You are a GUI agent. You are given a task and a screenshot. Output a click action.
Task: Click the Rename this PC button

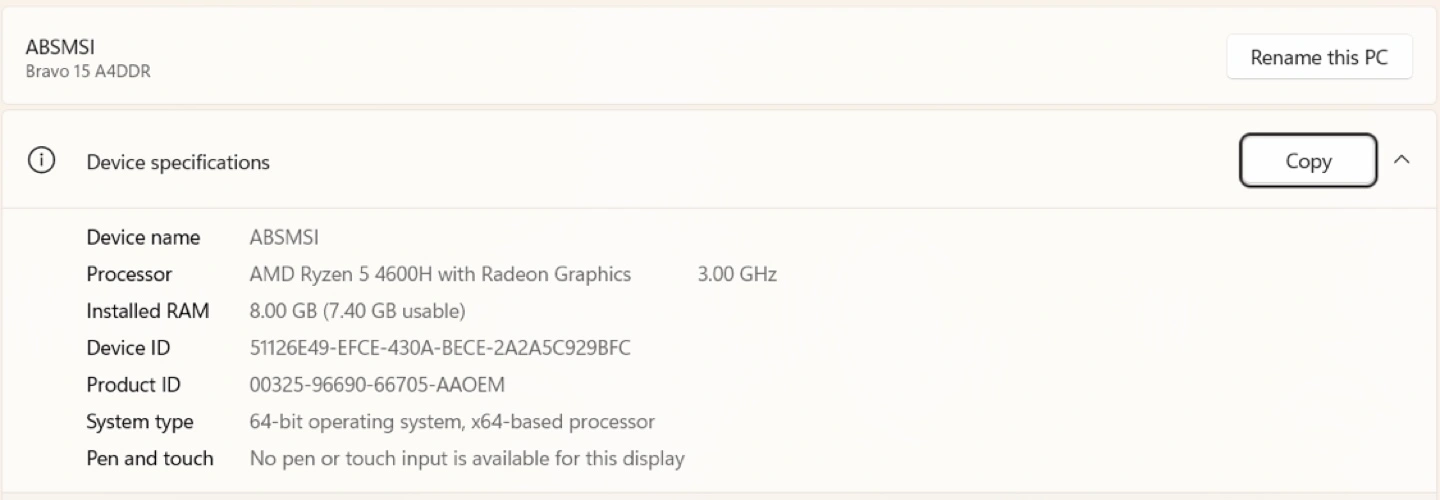pos(1319,57)
